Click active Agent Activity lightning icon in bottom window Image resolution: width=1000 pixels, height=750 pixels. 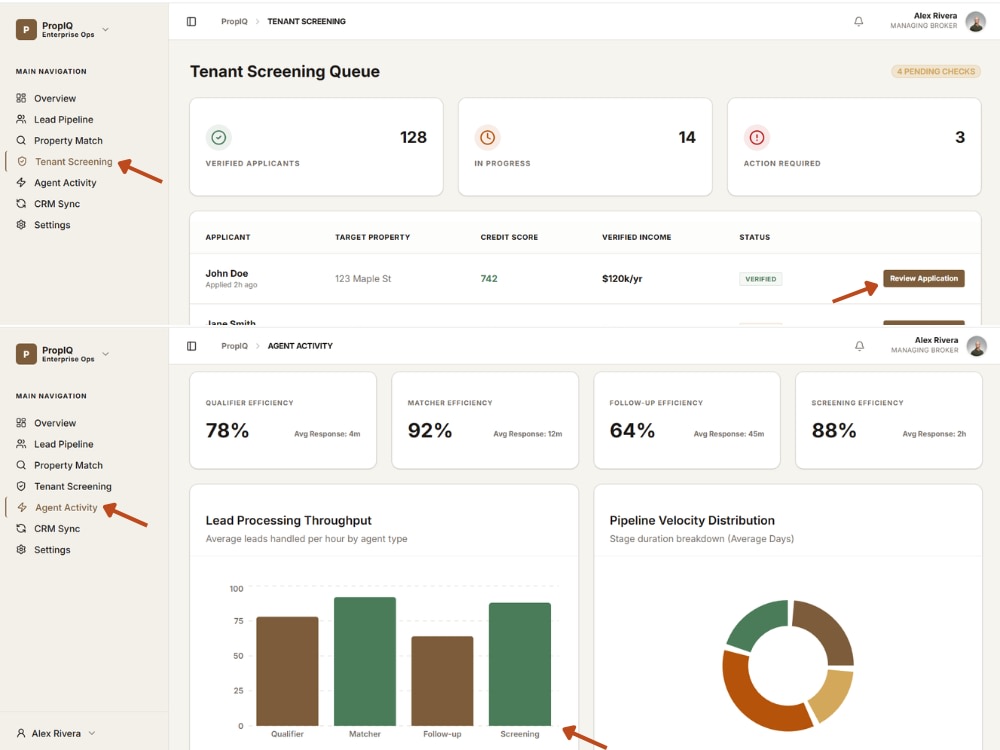pos(22,507)
